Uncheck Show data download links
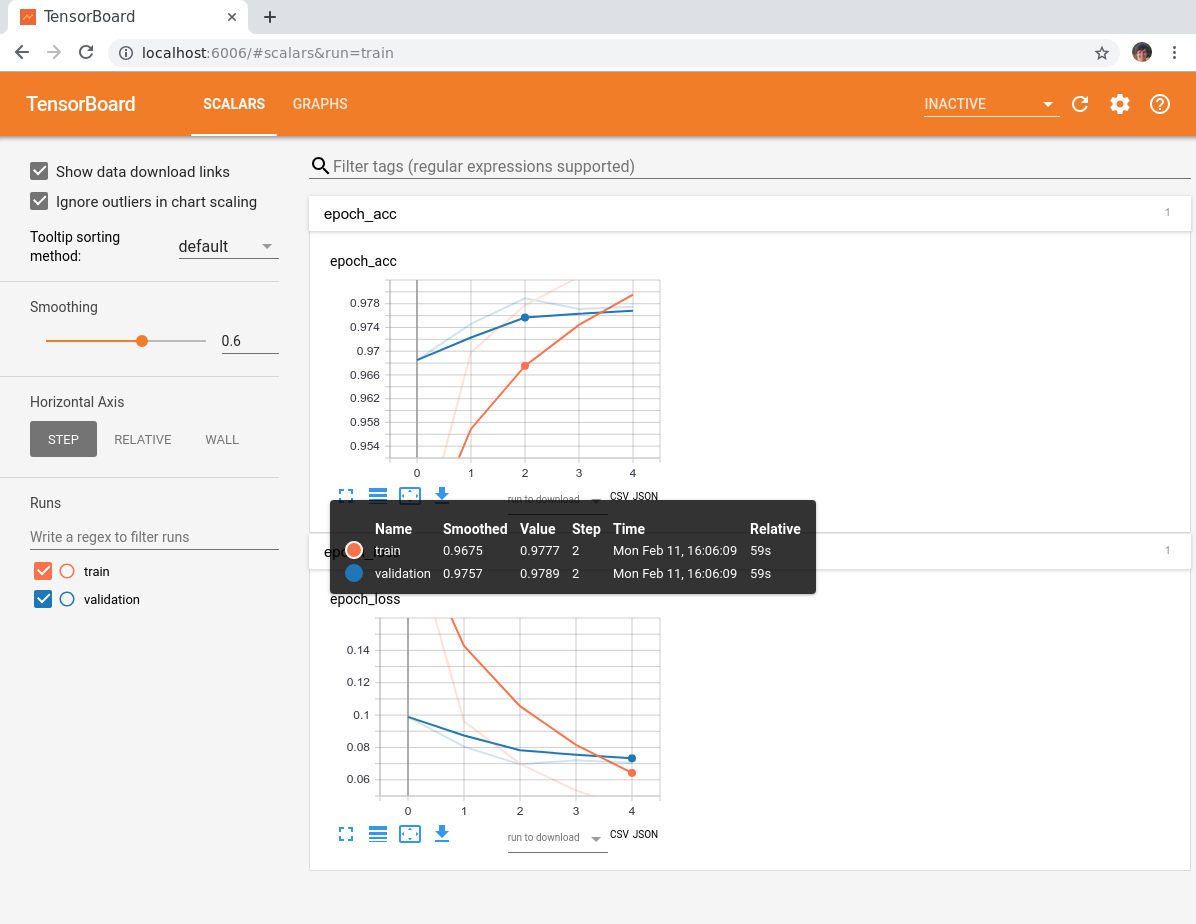The height and width of the screenshot is (924, 1196). pyautogui.click(x=39, y=171)
